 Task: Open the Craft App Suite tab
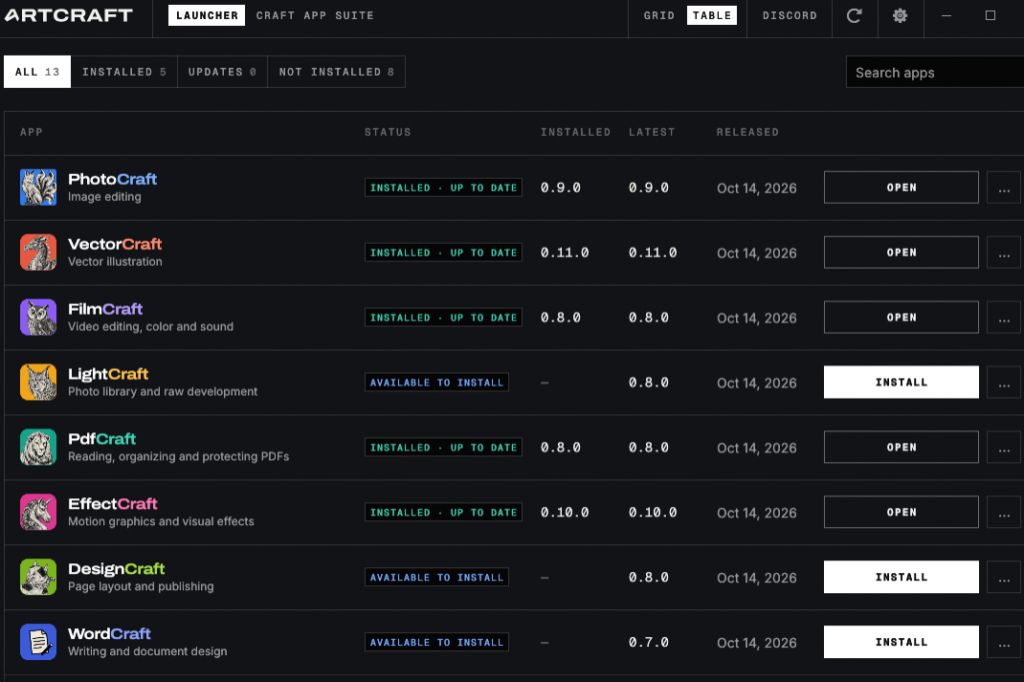point(315,15)
